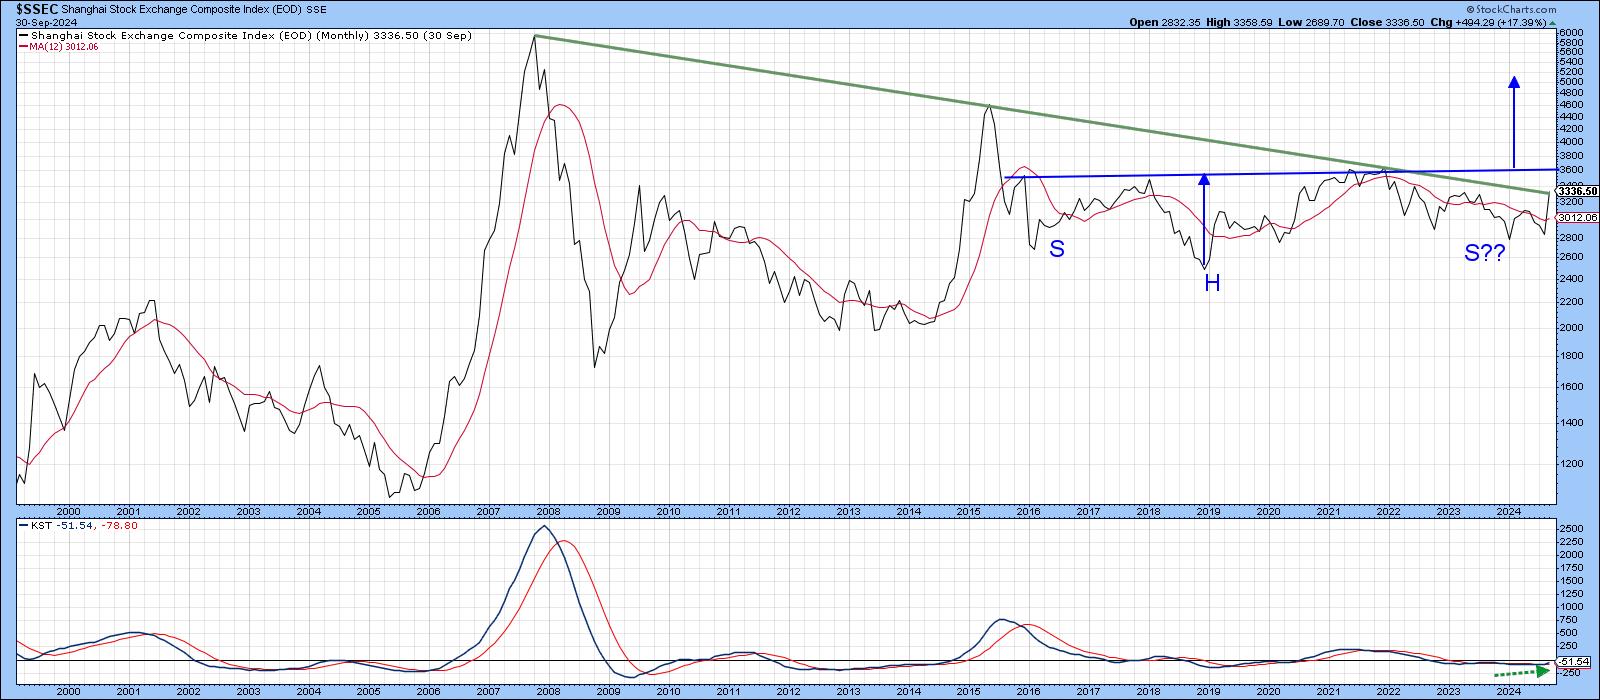The image size is (1600, 700).
Task: Click the 1200 price axis label
Action: click(1571, 465)
